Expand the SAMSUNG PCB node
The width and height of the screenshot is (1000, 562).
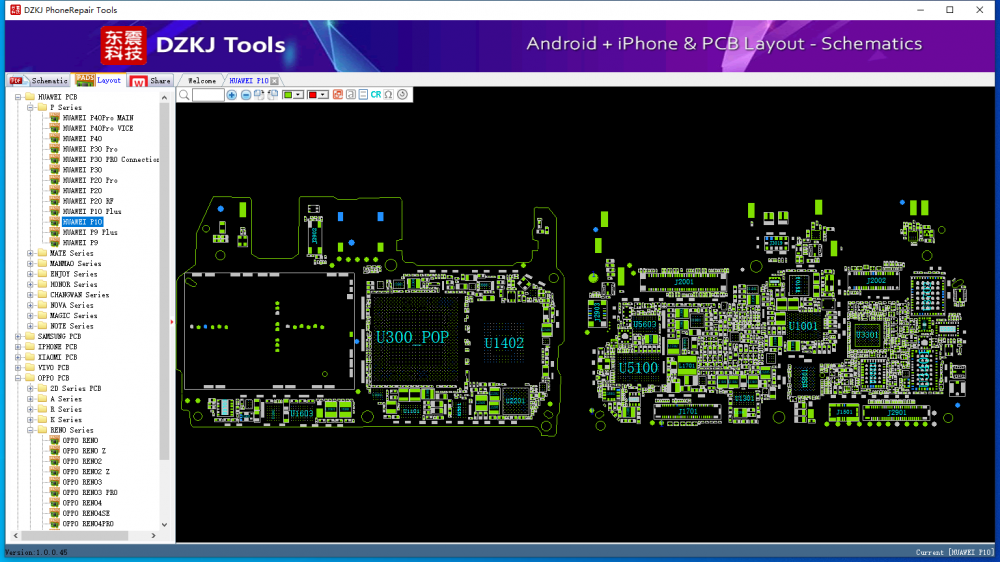(18, 337)
